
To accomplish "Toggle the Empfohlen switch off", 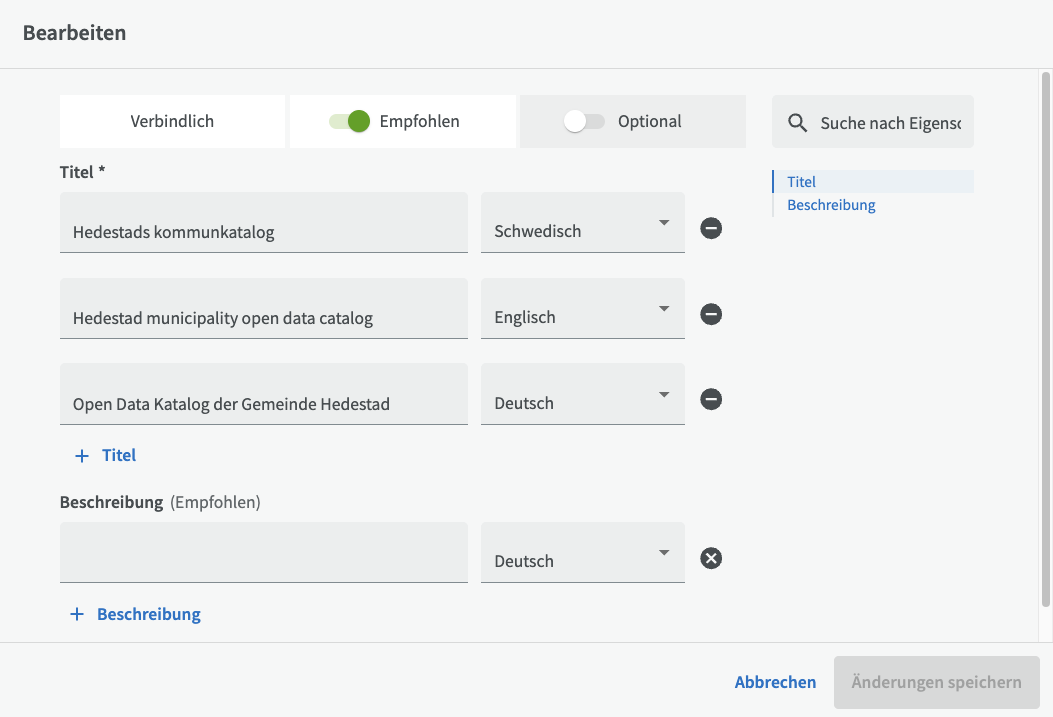I will [351, 122].
